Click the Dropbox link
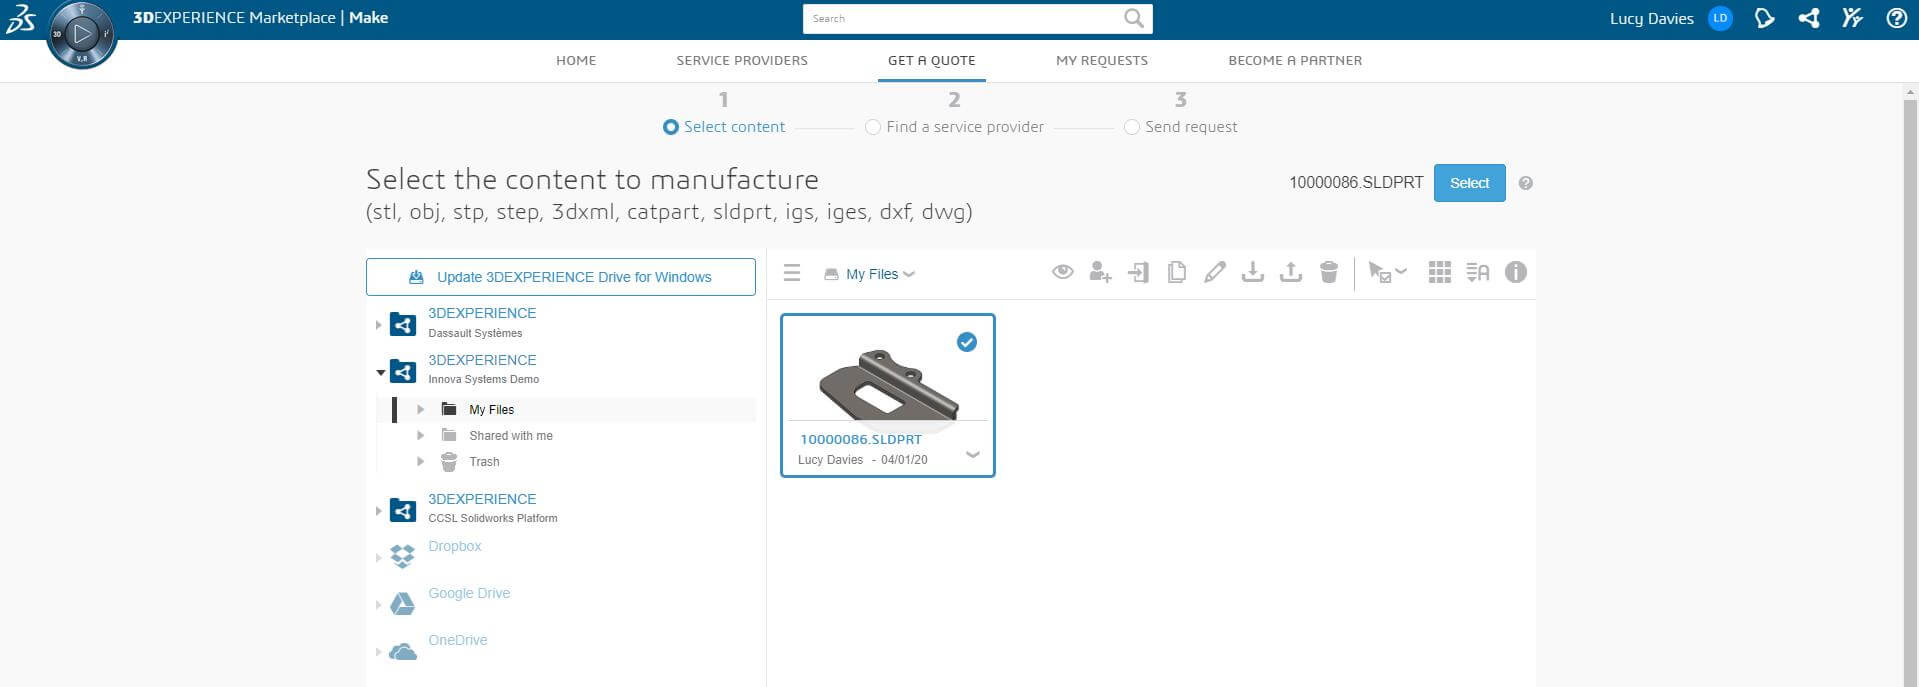The height and width of the screenshot is (687, 1919). coord(455,546)
